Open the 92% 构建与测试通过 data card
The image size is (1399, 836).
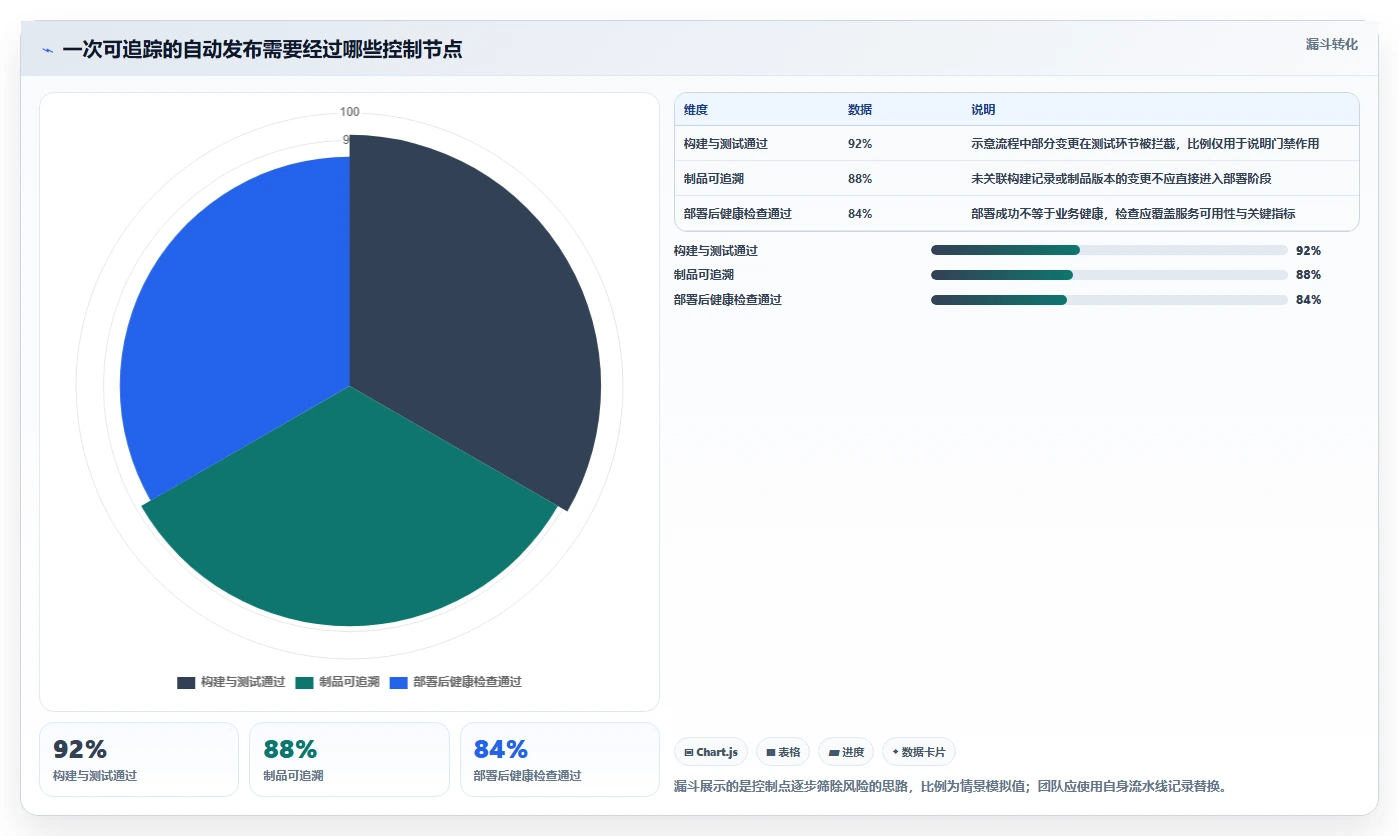pyautogui.click(x=139, y=760)
